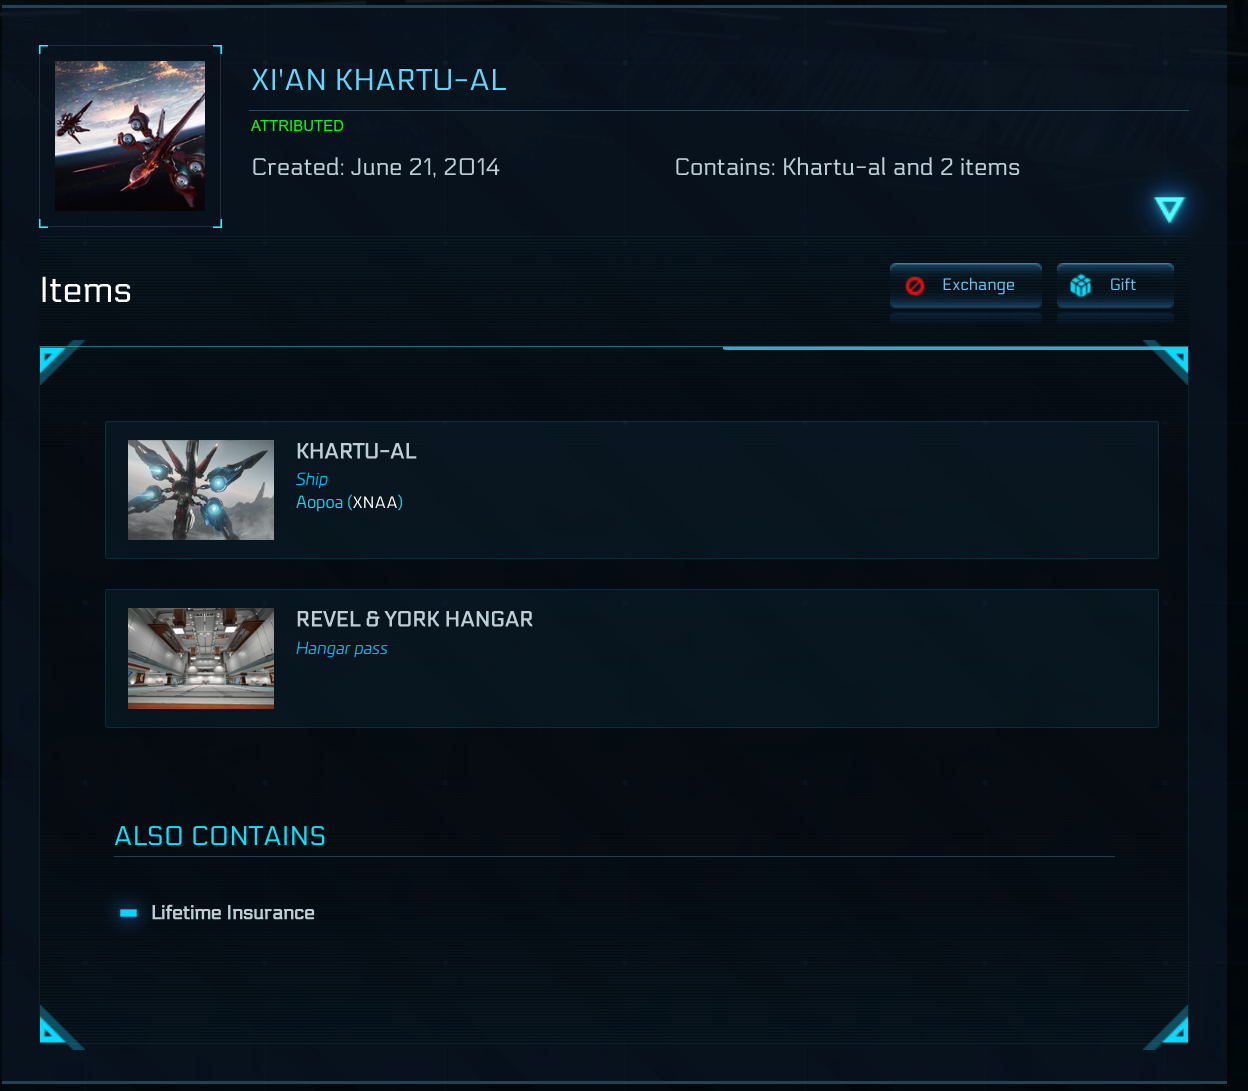Toggle the ATTRIBUTED status label

point(297,126)
